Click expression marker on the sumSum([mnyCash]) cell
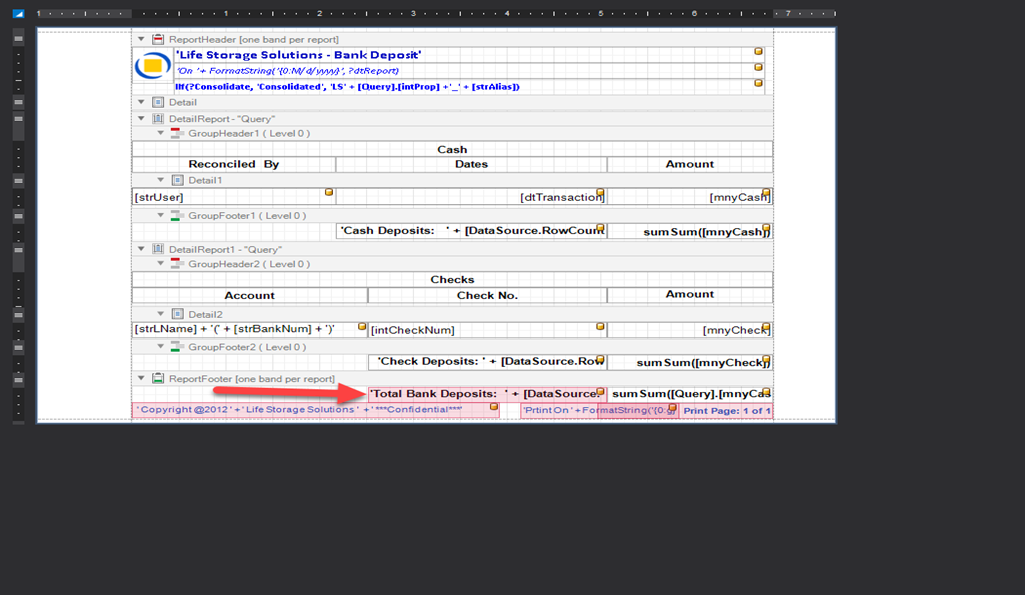Image resolution: width=1025 pixels, height=595 pixels. coord(766,228)
